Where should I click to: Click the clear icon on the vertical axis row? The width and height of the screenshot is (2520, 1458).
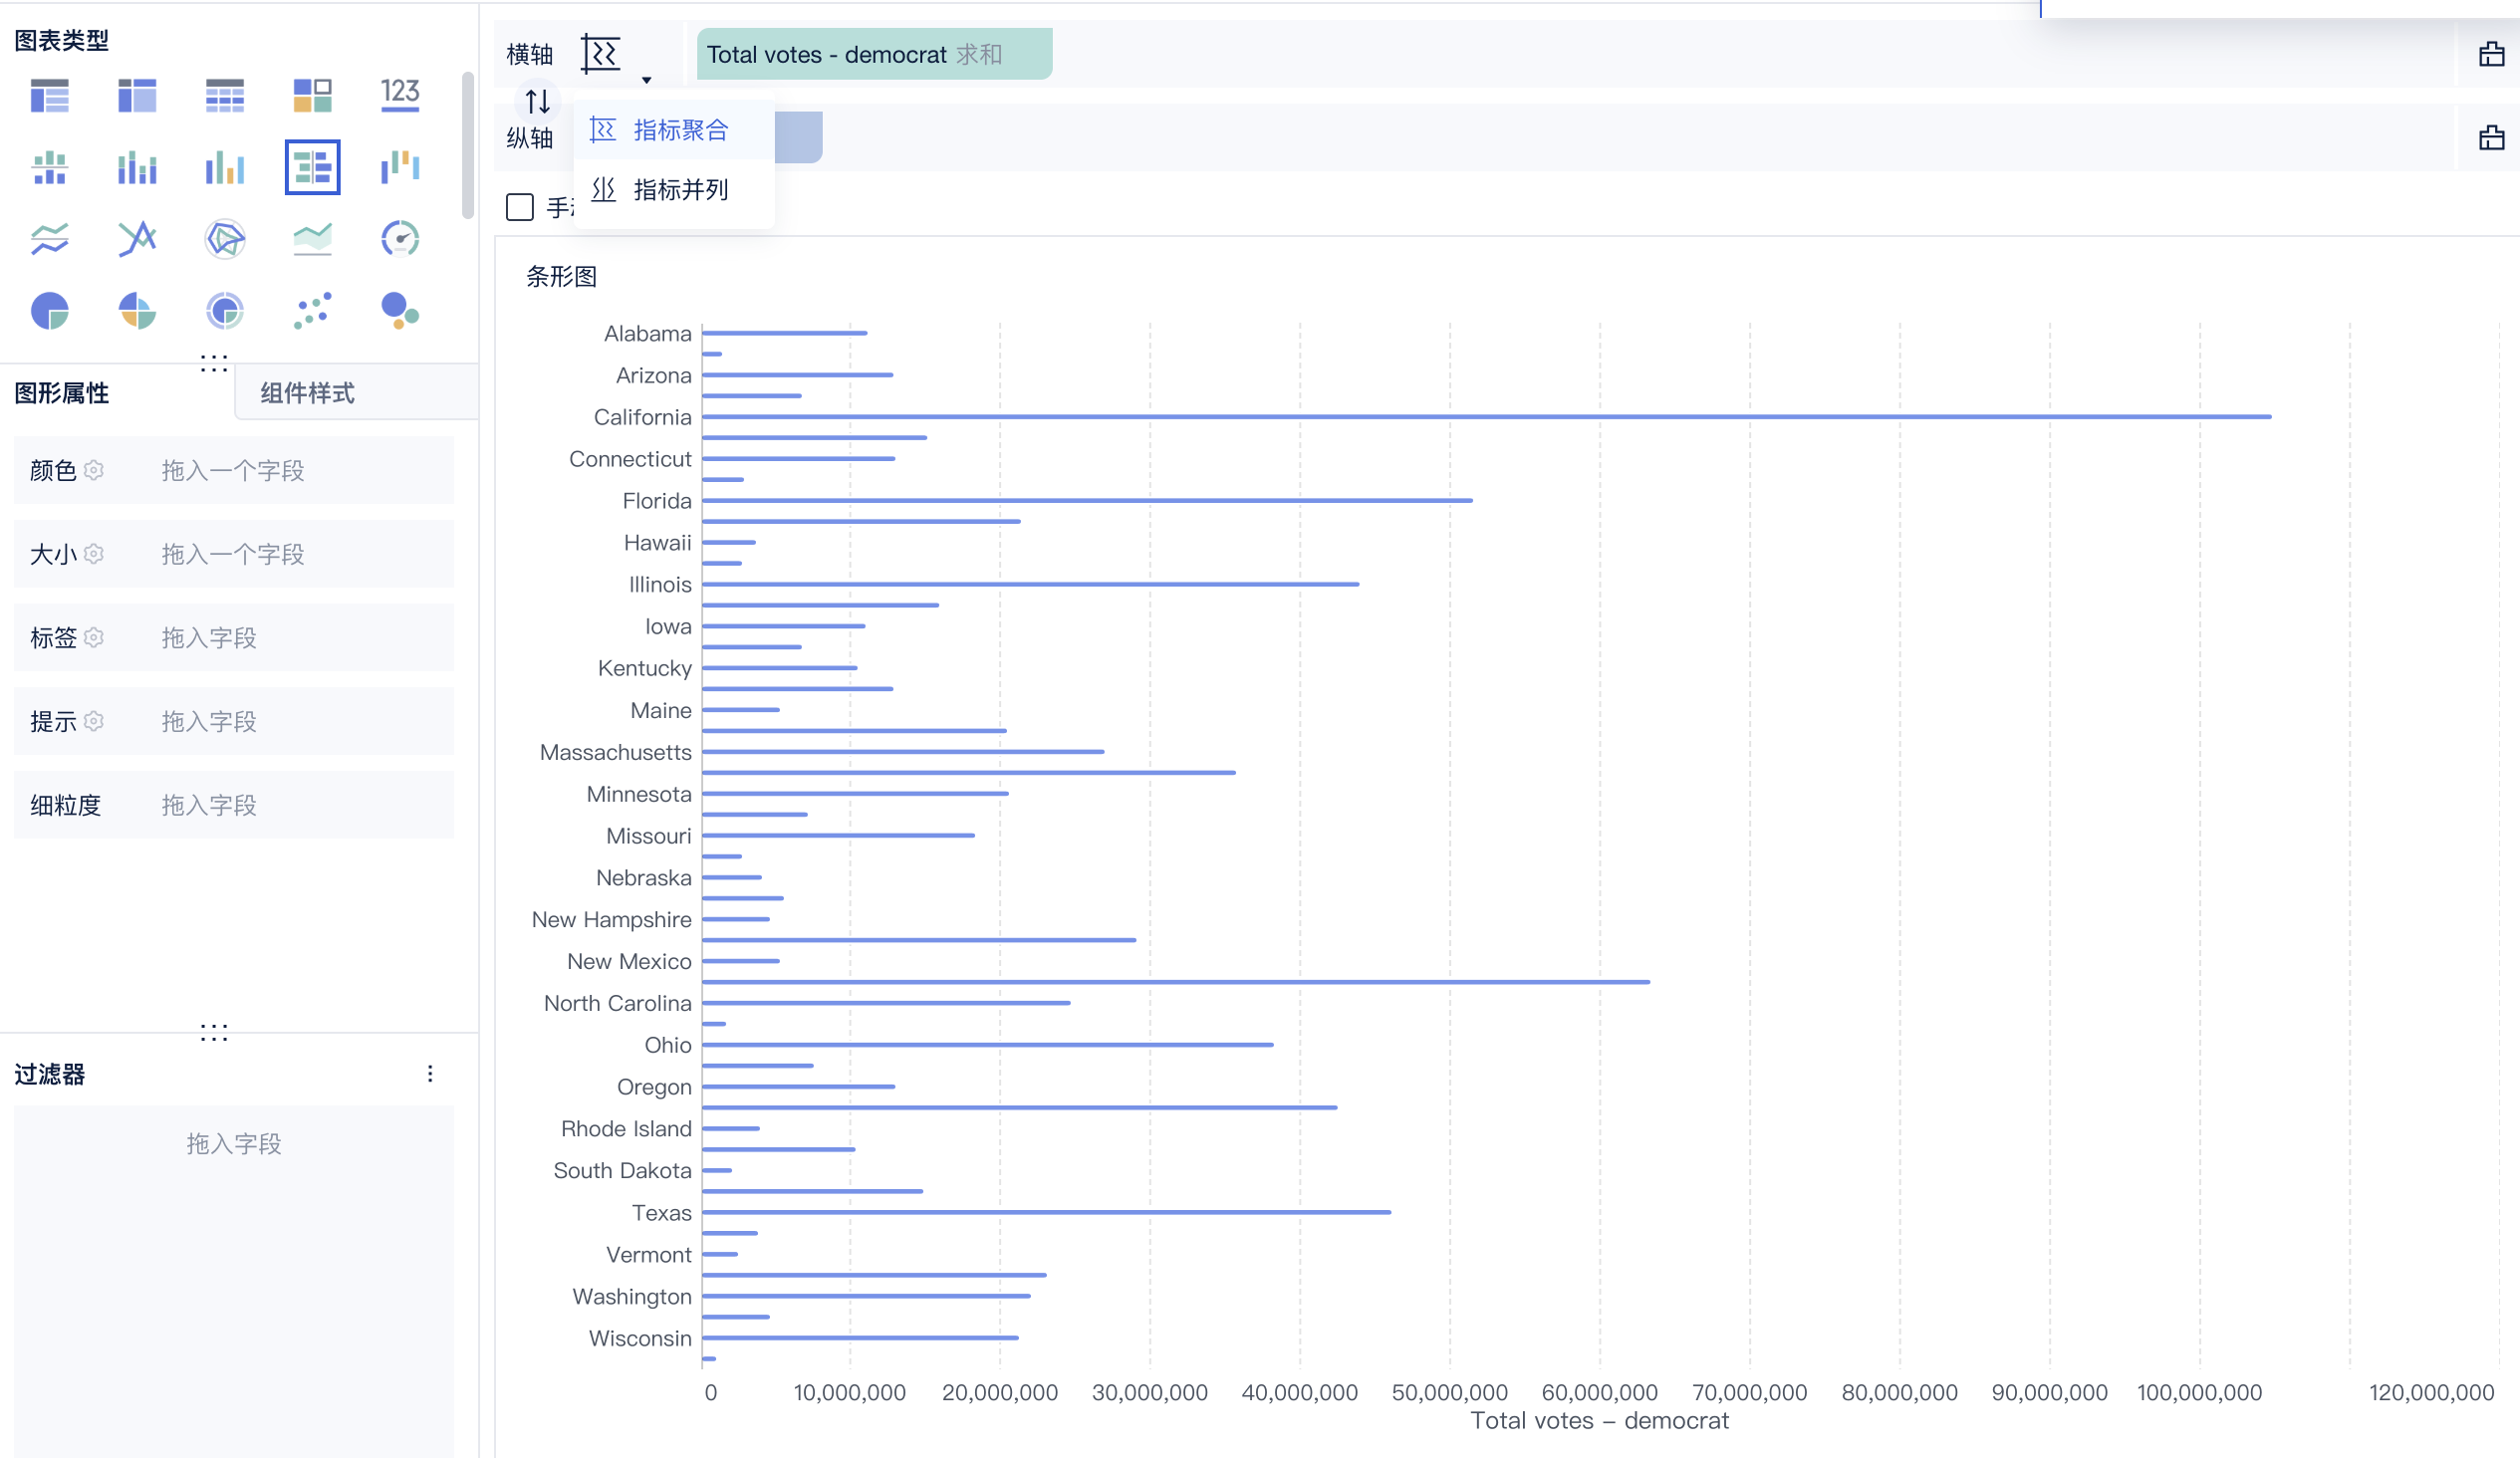[x=2491, y=137]
